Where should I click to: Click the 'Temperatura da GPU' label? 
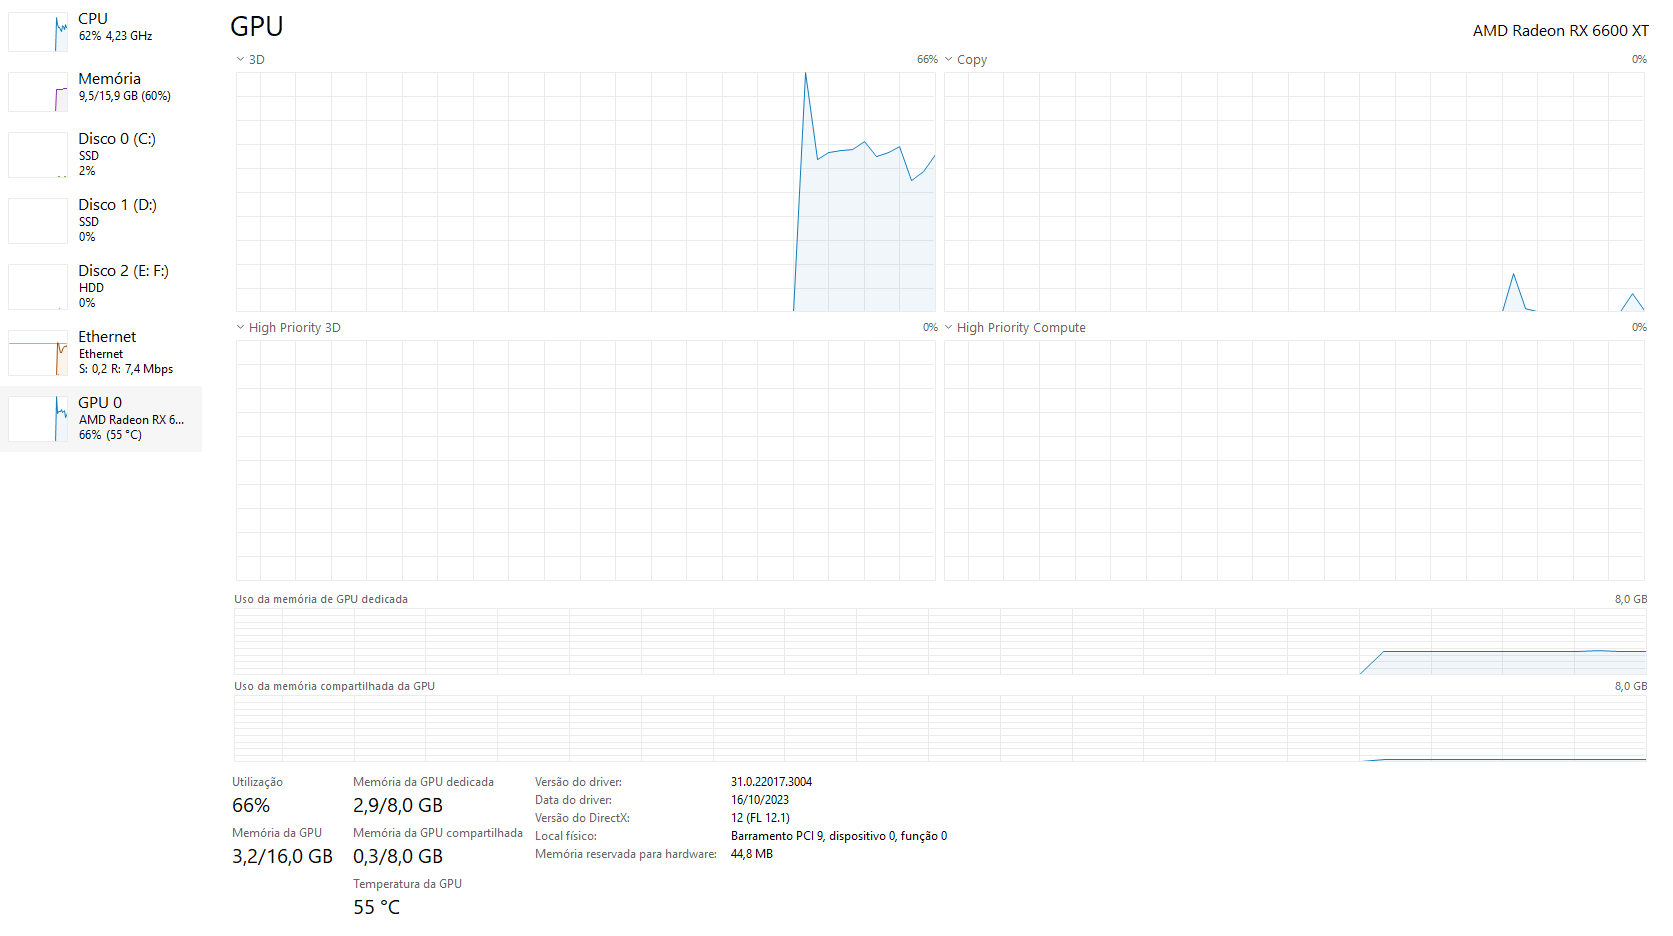407,884
